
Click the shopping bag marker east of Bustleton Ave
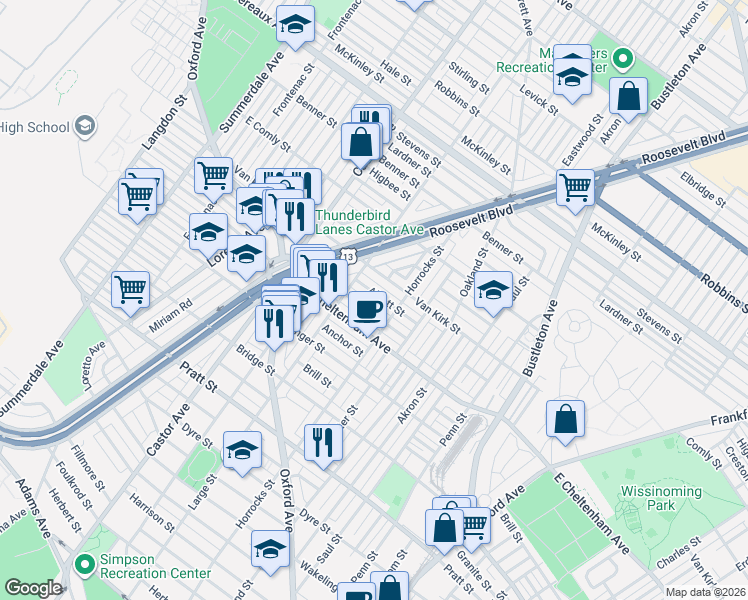click(x=565, y=422)
